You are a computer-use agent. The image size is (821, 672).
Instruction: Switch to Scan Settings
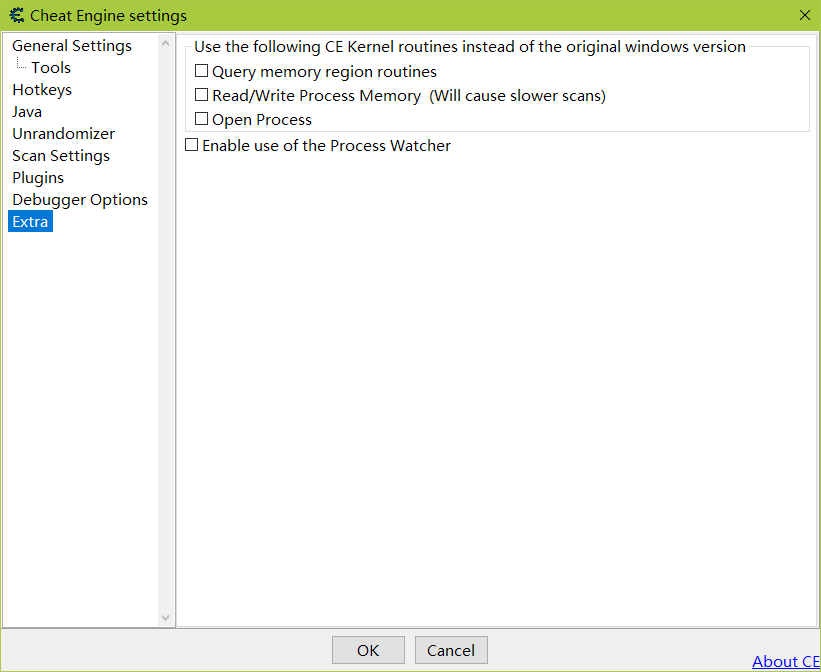[61, 156]
